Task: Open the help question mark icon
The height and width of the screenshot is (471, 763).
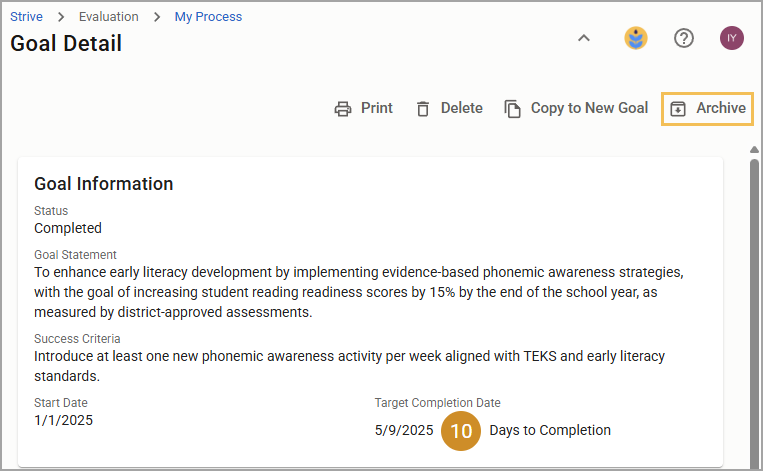Action: (684, 38)
